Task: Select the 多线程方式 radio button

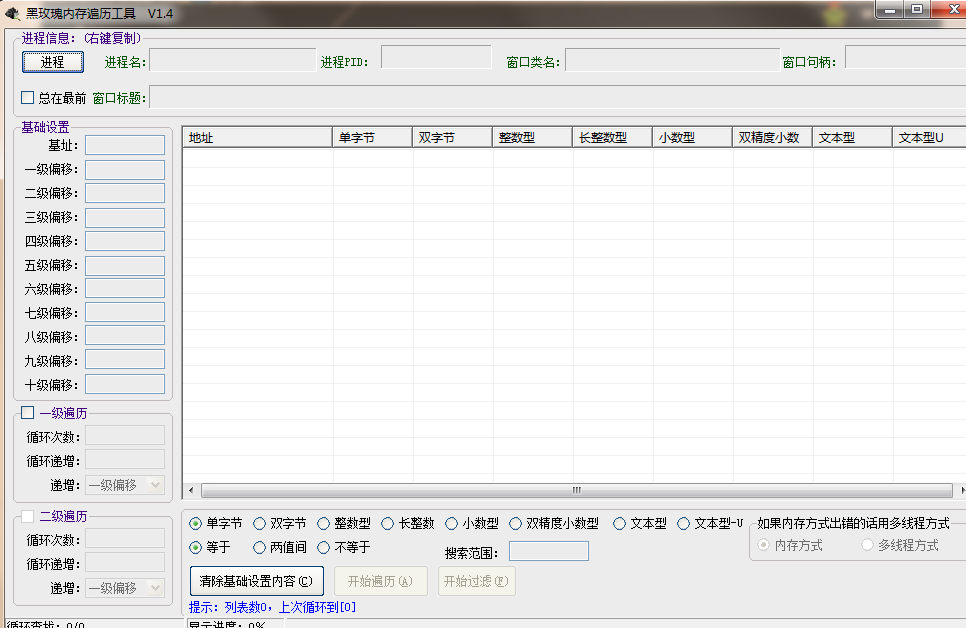Action: (x=867, y=545)
